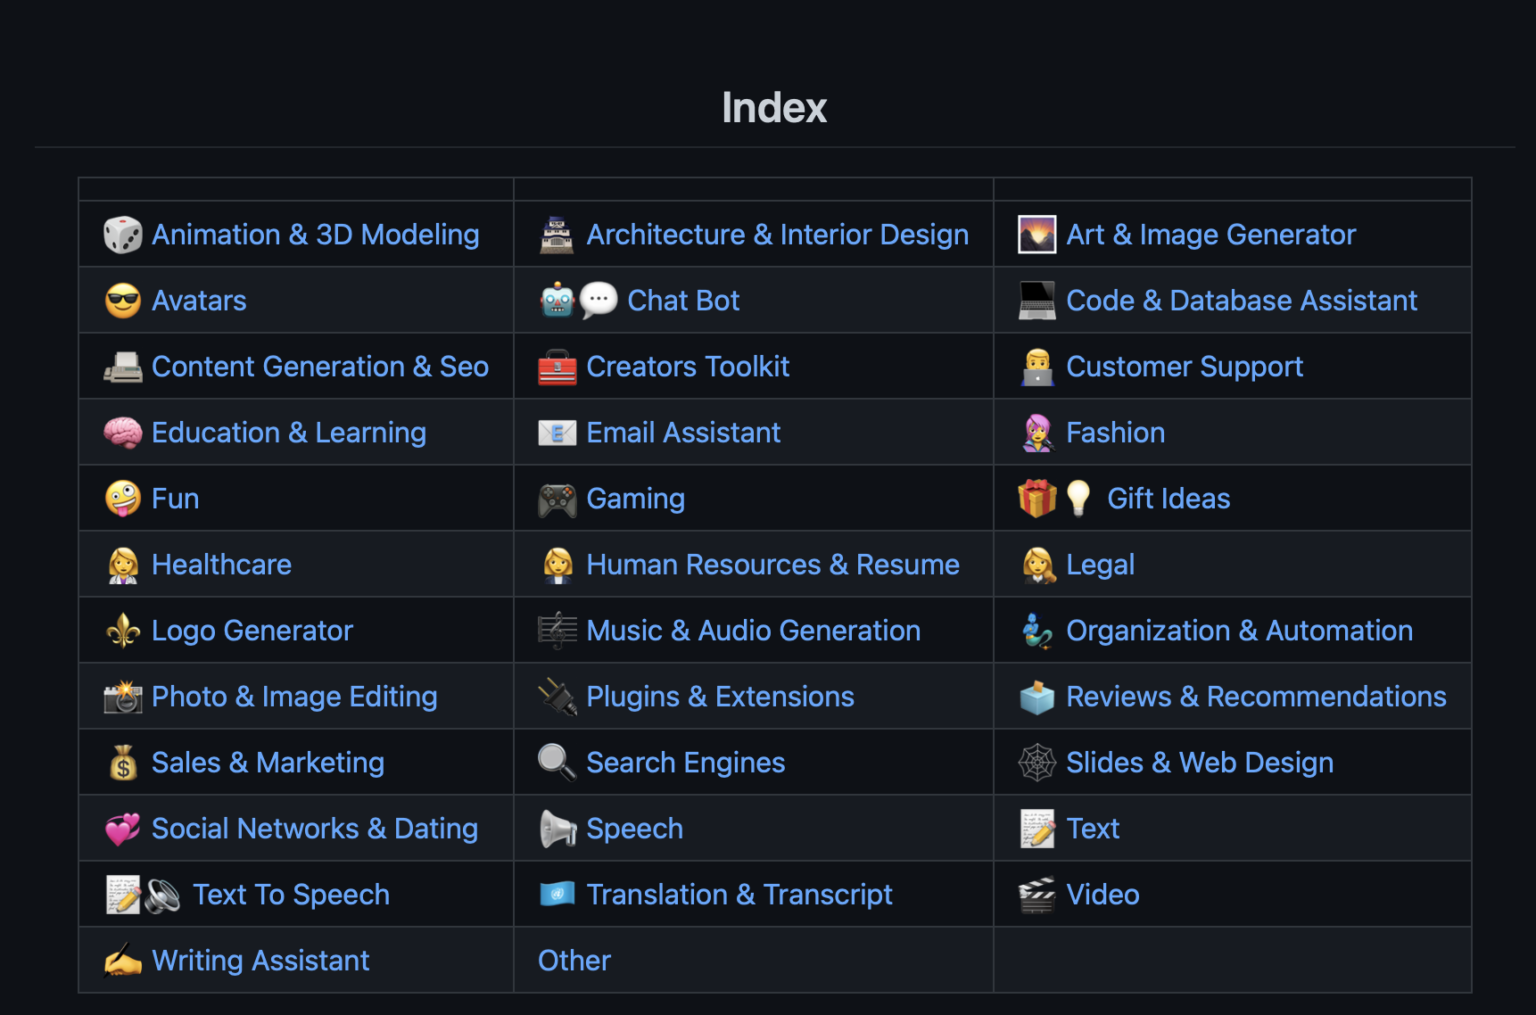Click the gift box icon beside Gift Ideas
The height and width of the screenshot is (1015, 1536).
point(1037,498)
